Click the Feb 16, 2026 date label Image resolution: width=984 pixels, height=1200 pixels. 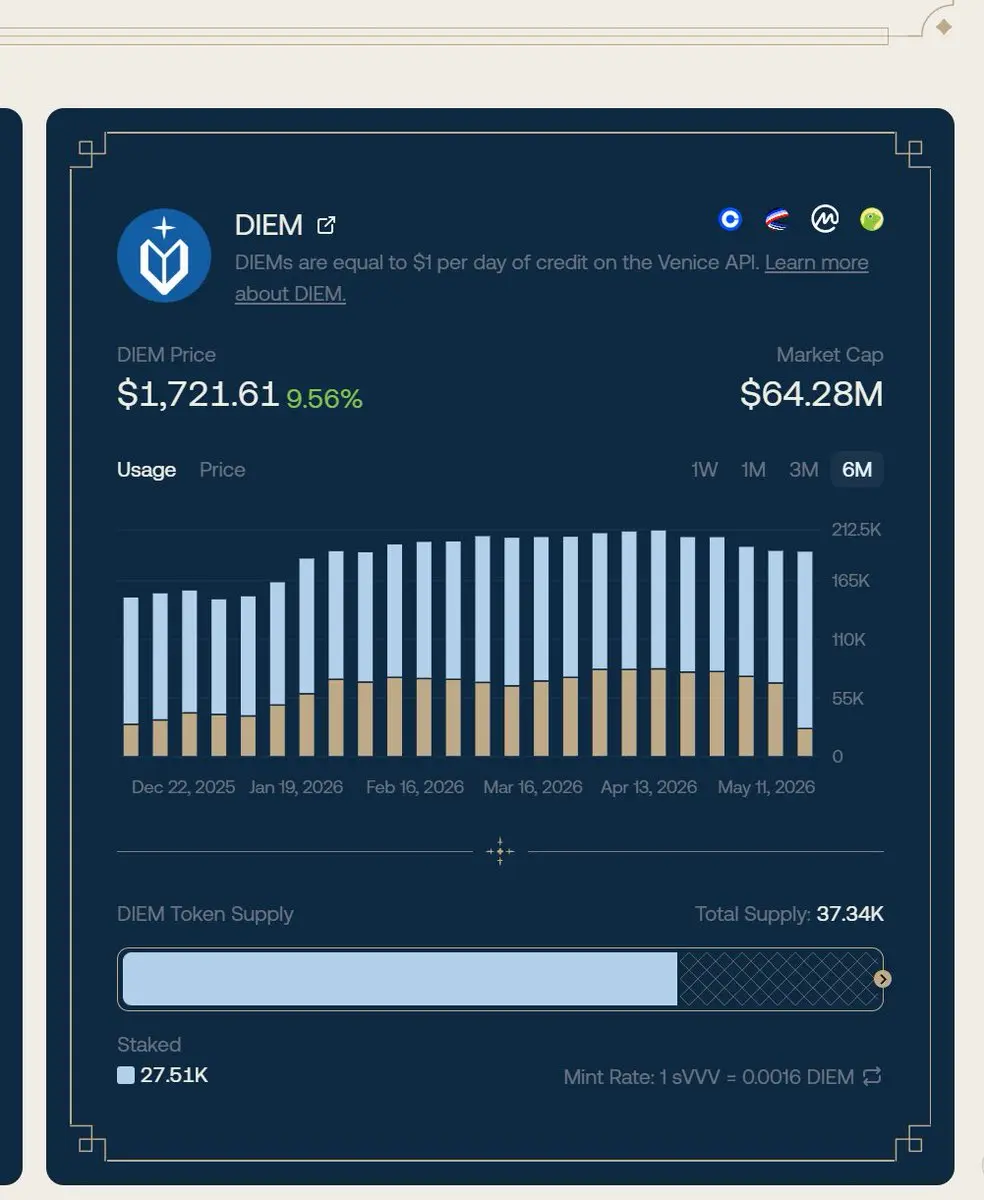(x=415, y=787)
